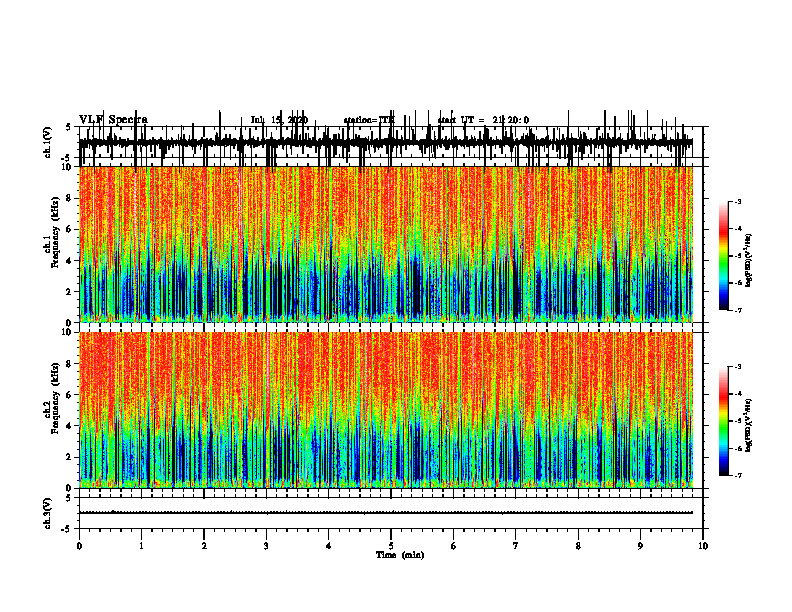Screen dimensions: 792x612
Task: Click the VLF Spectra plot title
Action: (x=113, y=120)
